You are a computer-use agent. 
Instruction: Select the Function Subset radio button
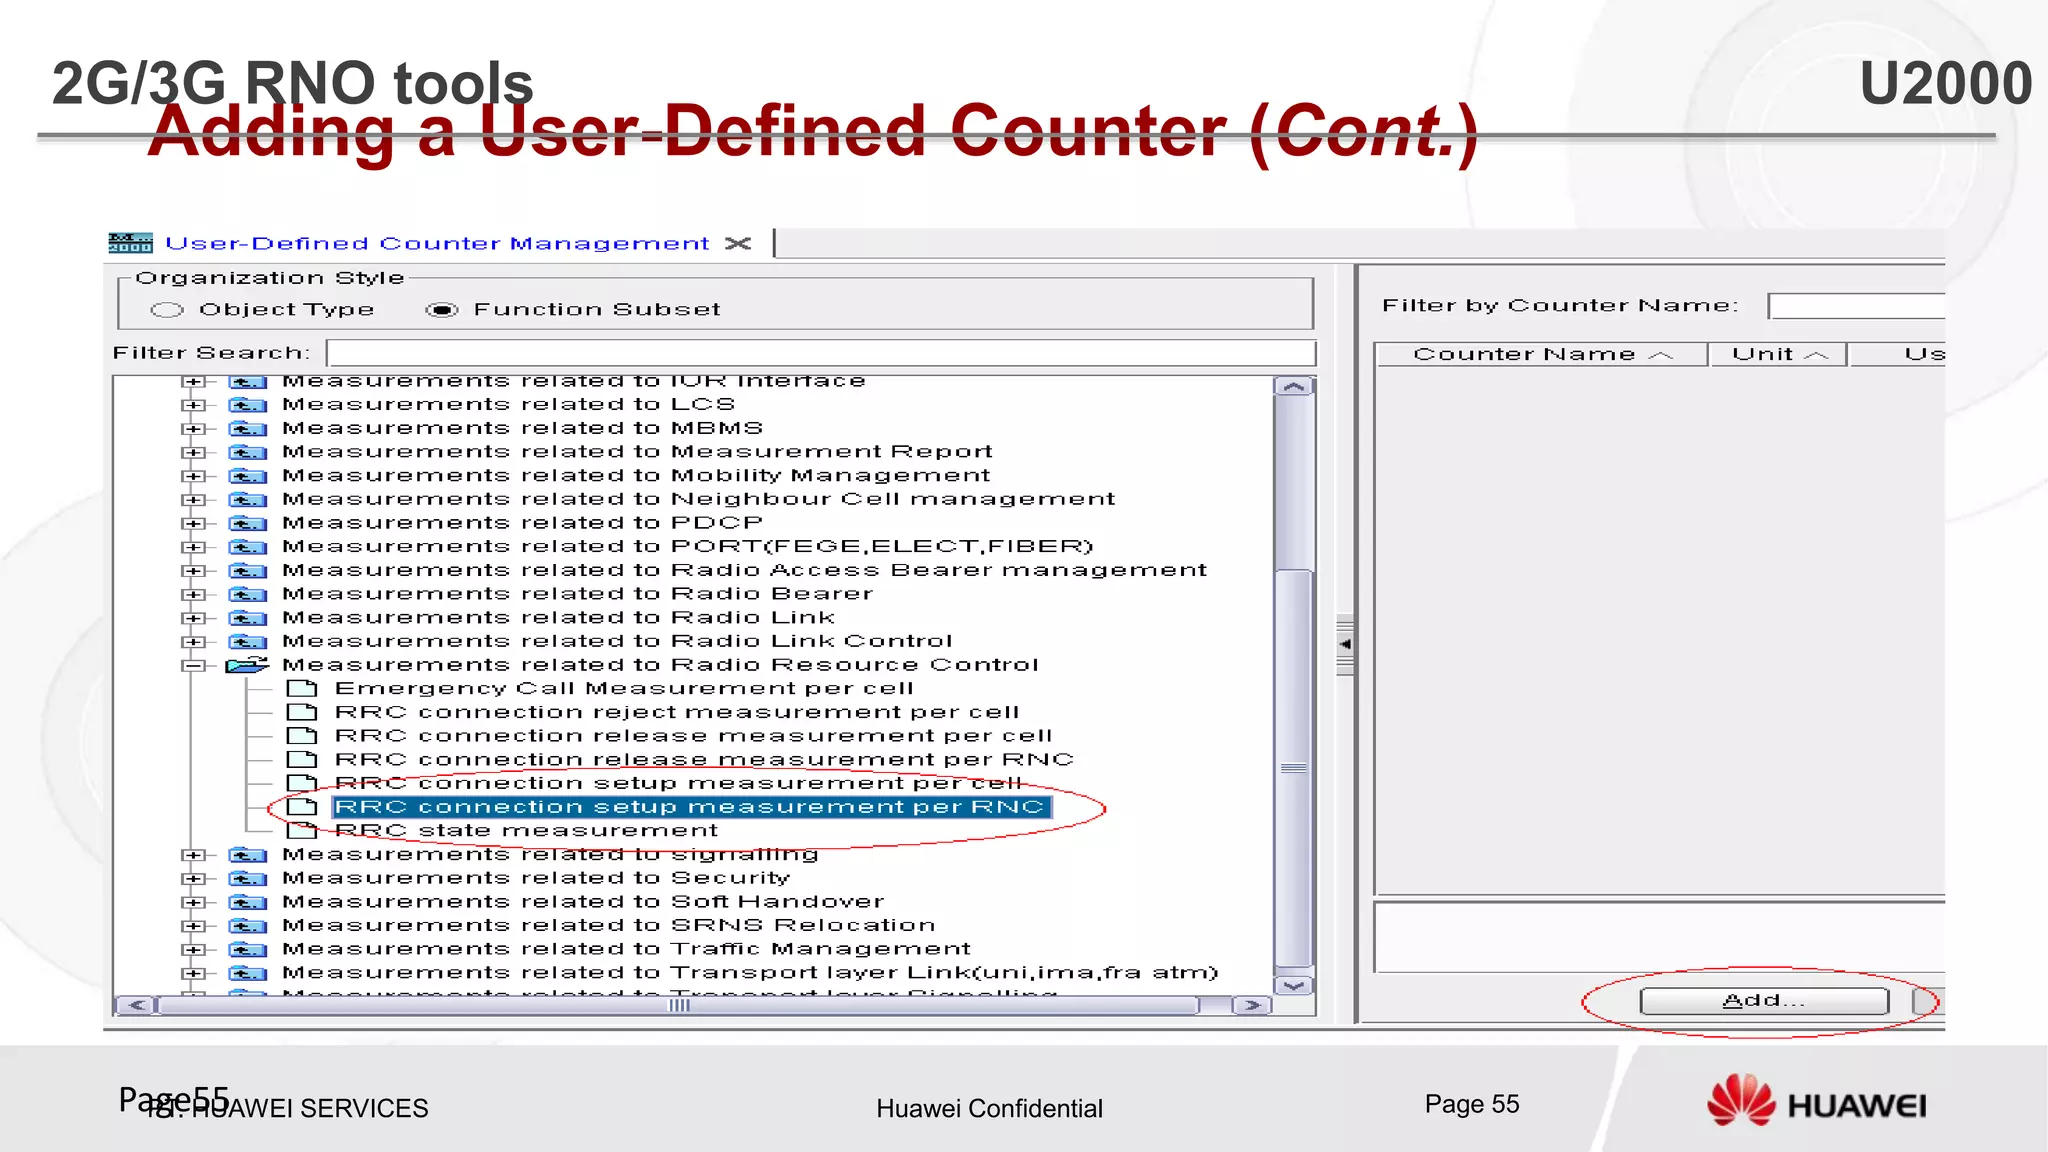coord(442,310)
